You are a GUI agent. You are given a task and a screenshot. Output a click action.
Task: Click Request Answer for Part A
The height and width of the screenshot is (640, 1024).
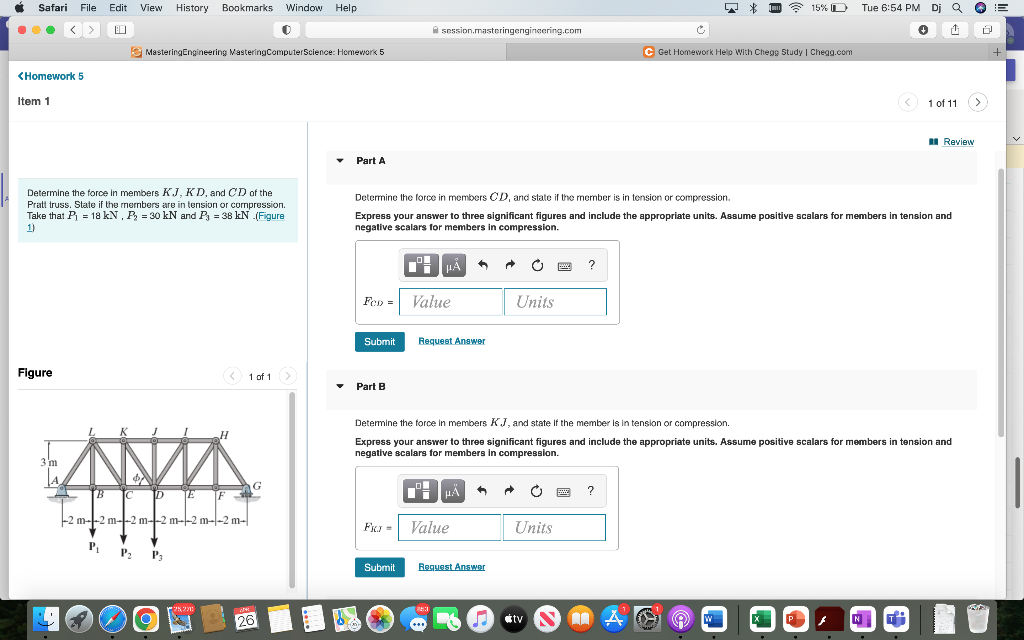(x=451, y=341)
